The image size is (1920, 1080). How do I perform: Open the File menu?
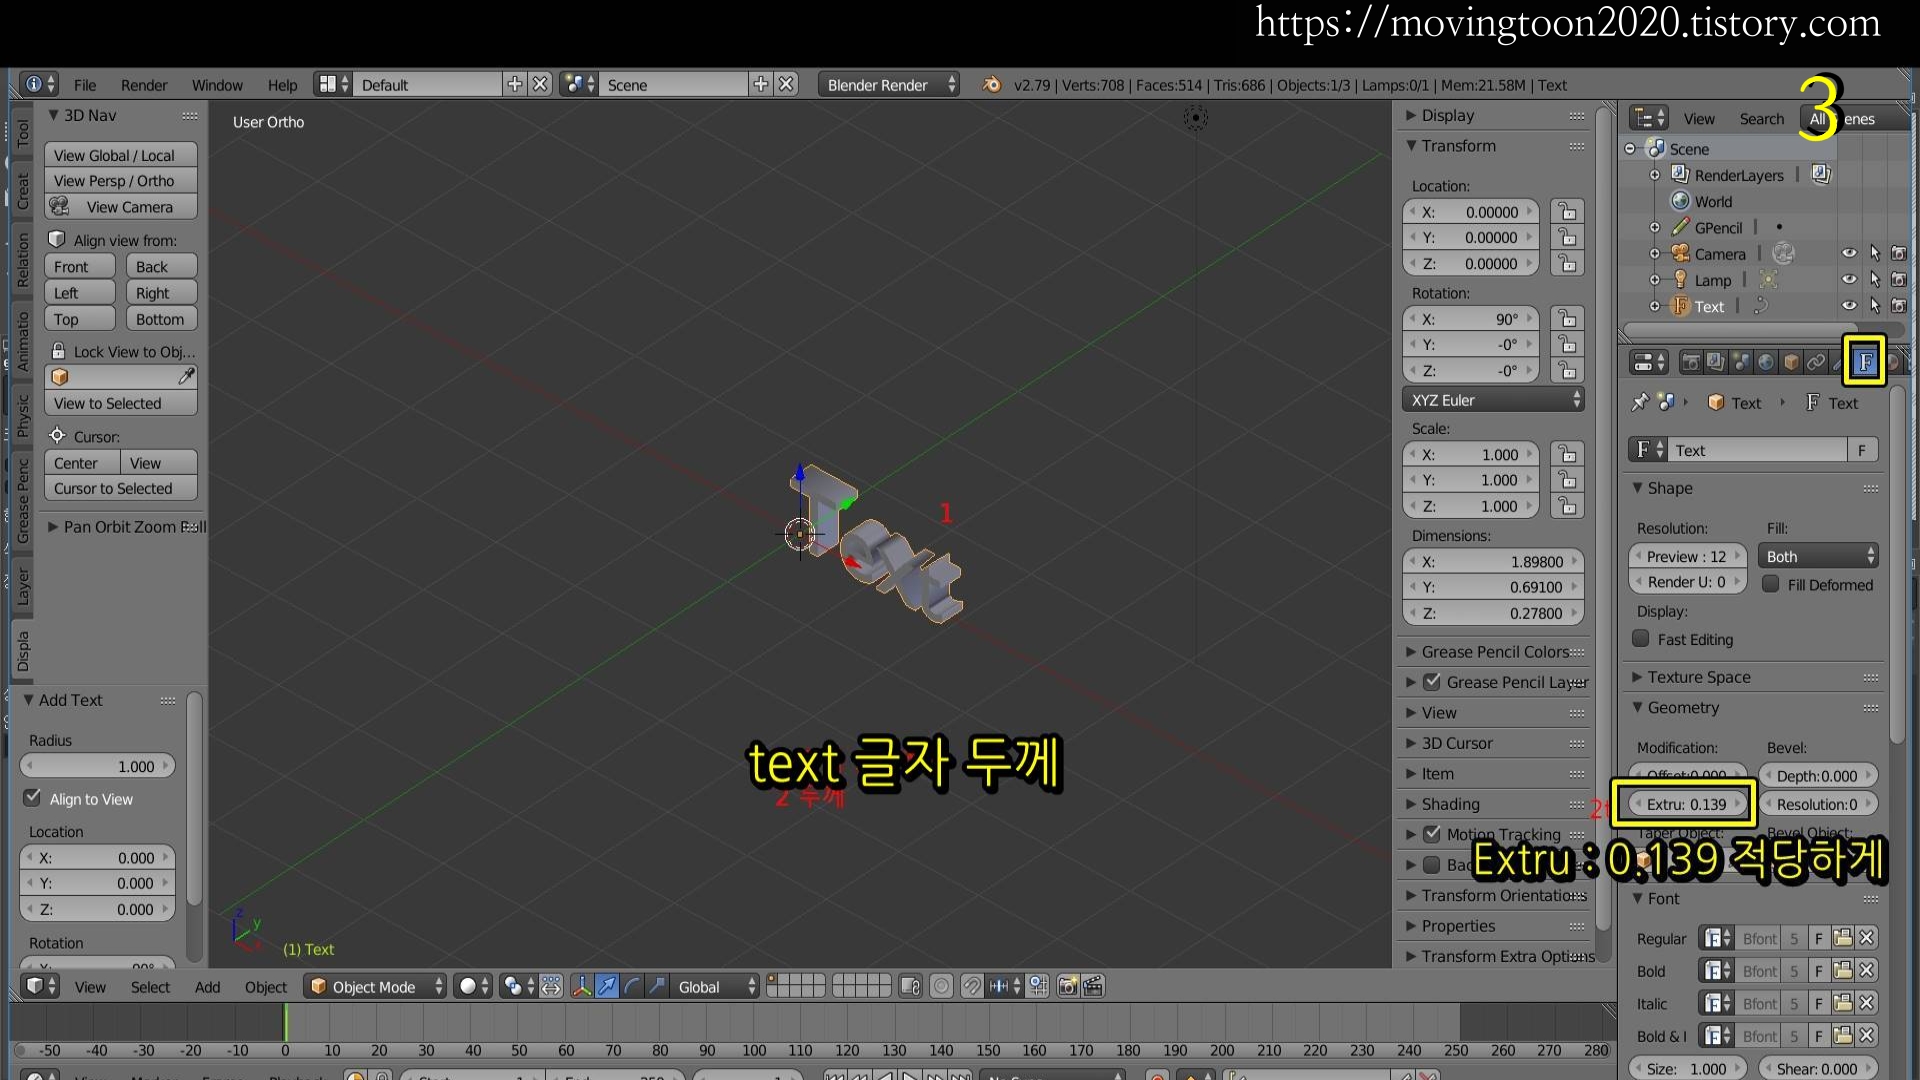pos(85,85)
